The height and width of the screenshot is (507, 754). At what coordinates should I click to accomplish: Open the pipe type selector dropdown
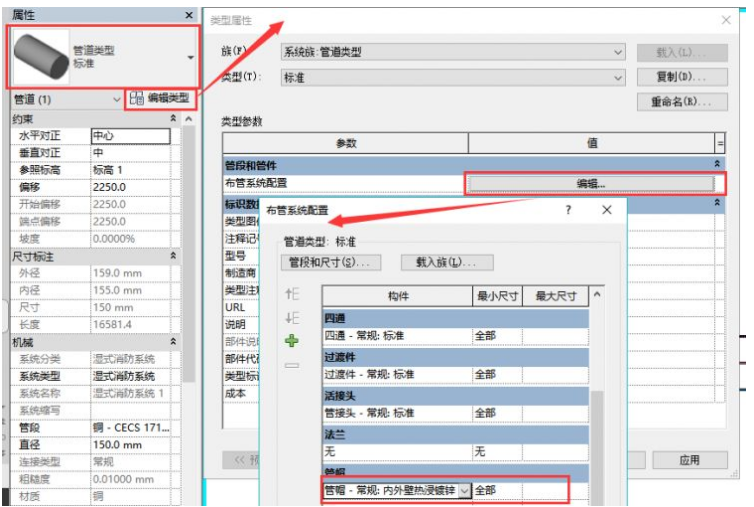(x=190, y=57)
